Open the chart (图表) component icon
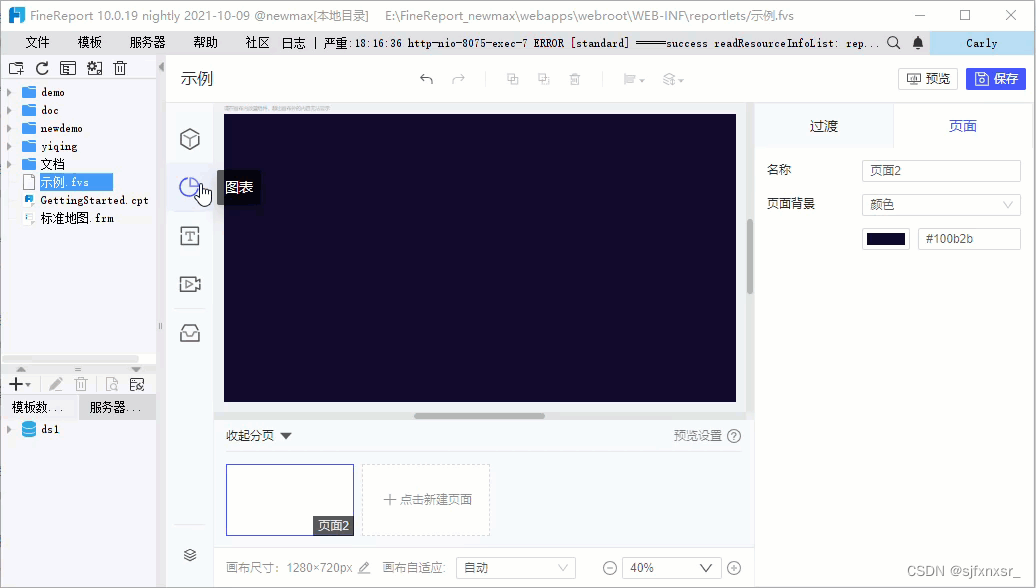The image size is (1036, 588). (x=190, y=188)
